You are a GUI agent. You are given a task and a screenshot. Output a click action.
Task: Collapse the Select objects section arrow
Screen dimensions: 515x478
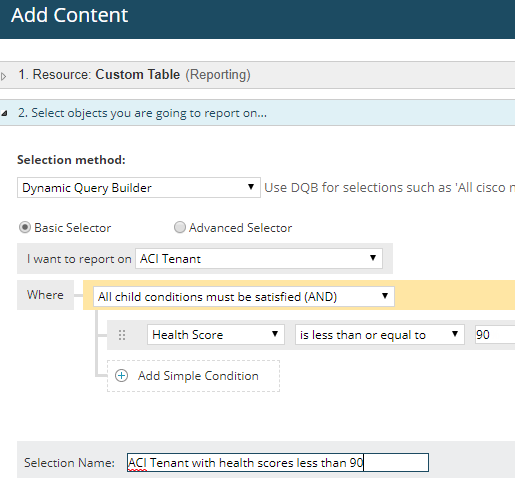(x=4, y=114)
